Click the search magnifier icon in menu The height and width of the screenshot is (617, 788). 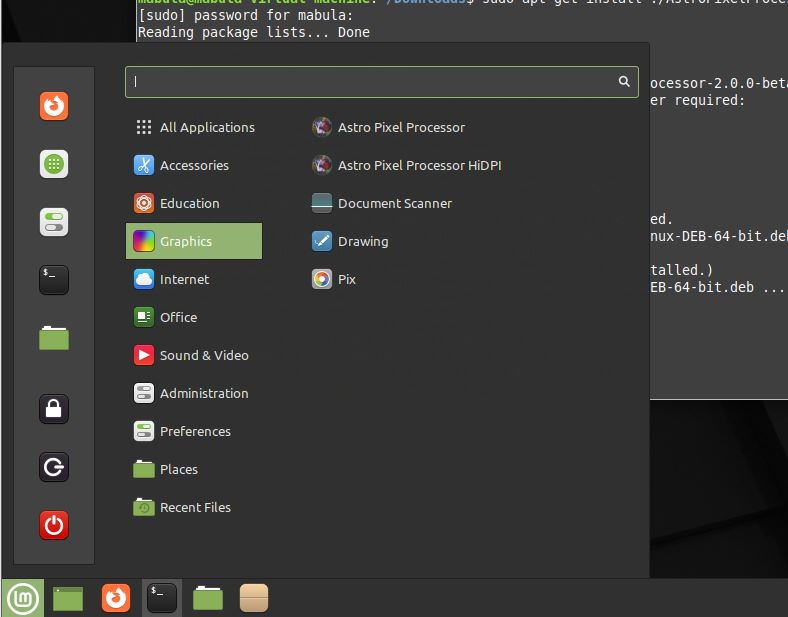(x=624, y=81)
